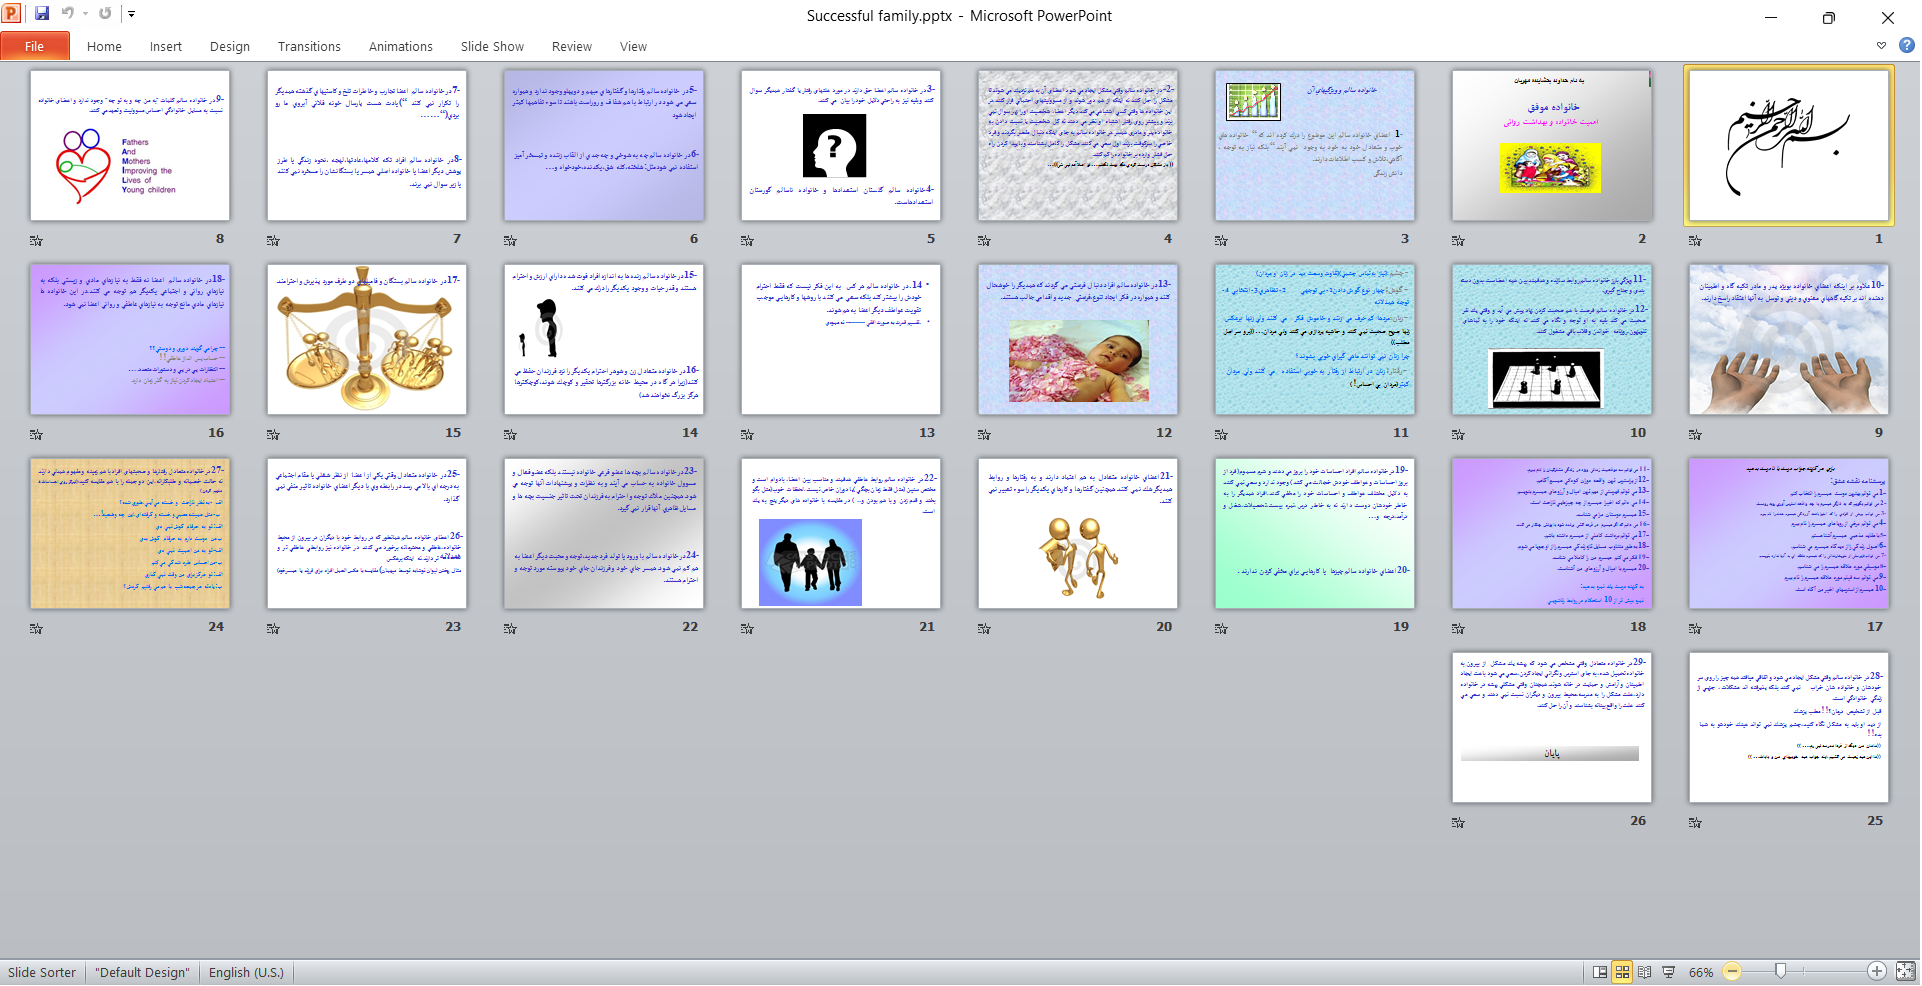This screenshot has height=986, width=1922.
Task: Click the Undo arrow icon
Action: coord(68,14)
